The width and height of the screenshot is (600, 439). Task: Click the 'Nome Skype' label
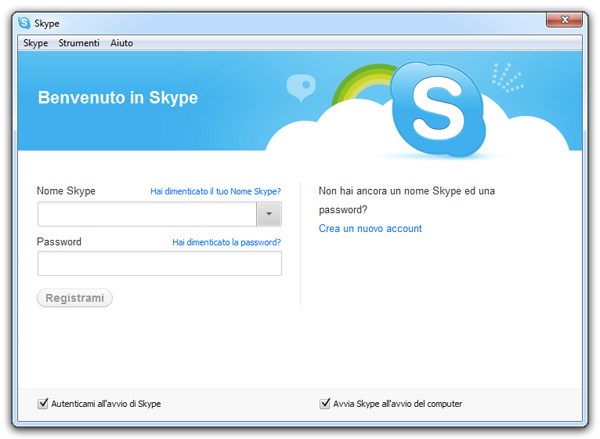coord(66,191)
